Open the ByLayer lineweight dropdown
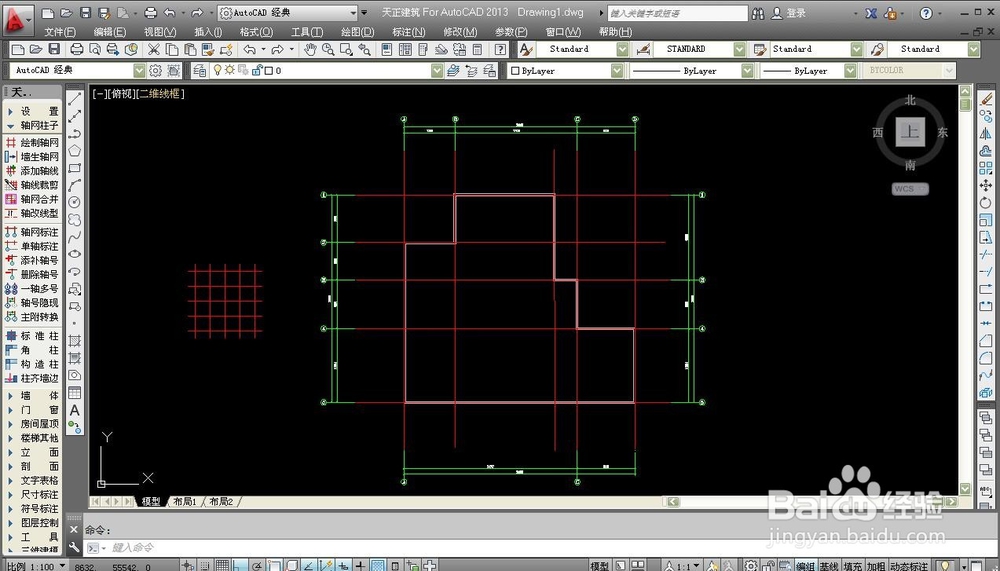This screenshot has height=571, width=1000. pyautogui.click(x=850, y=71)
